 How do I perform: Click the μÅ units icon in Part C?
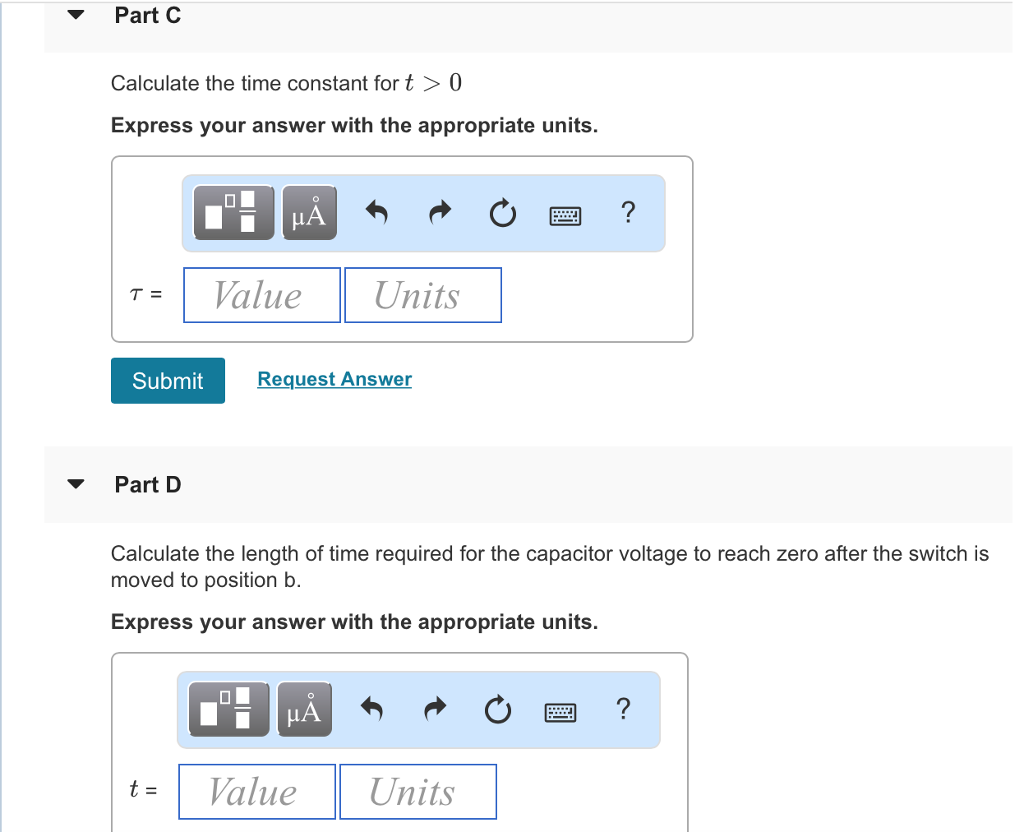(308, 212)
